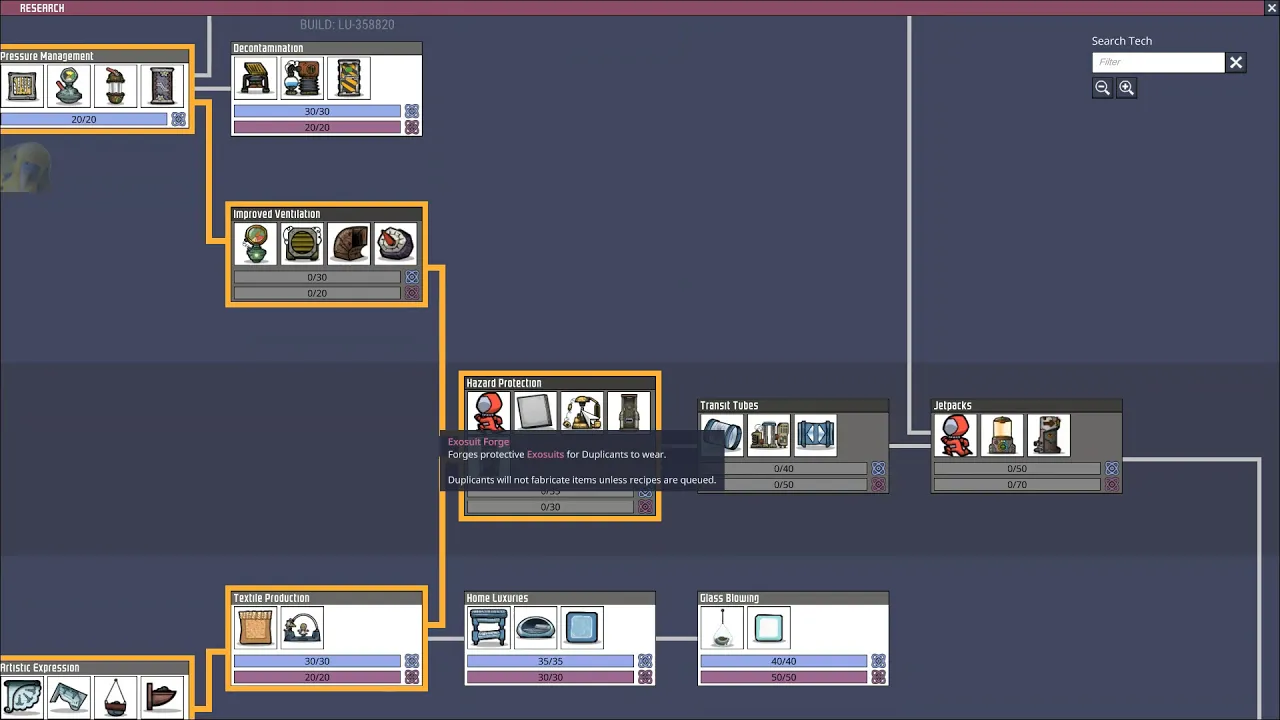
Task: Click the Search Tech label
Action: [x=1122, y=41]
